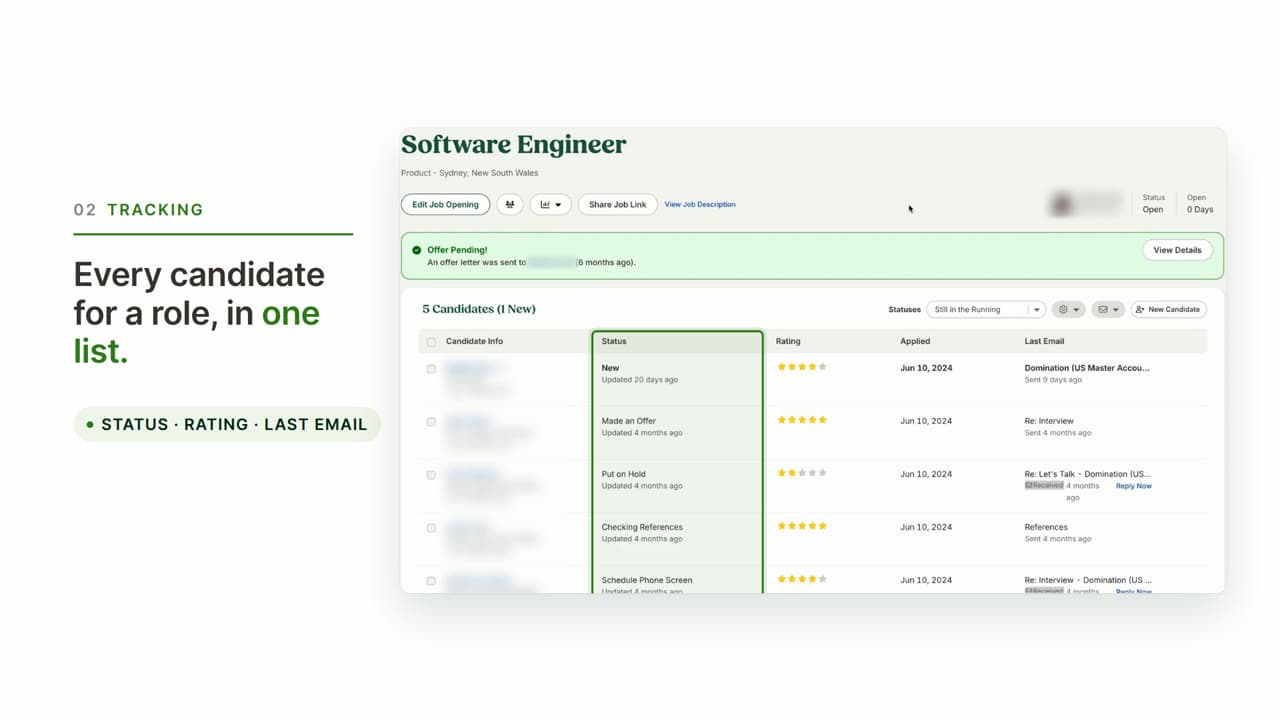This screenshot has height=720, width=1280.
Task: Open the View Job Description link
Action: [700, 205]
